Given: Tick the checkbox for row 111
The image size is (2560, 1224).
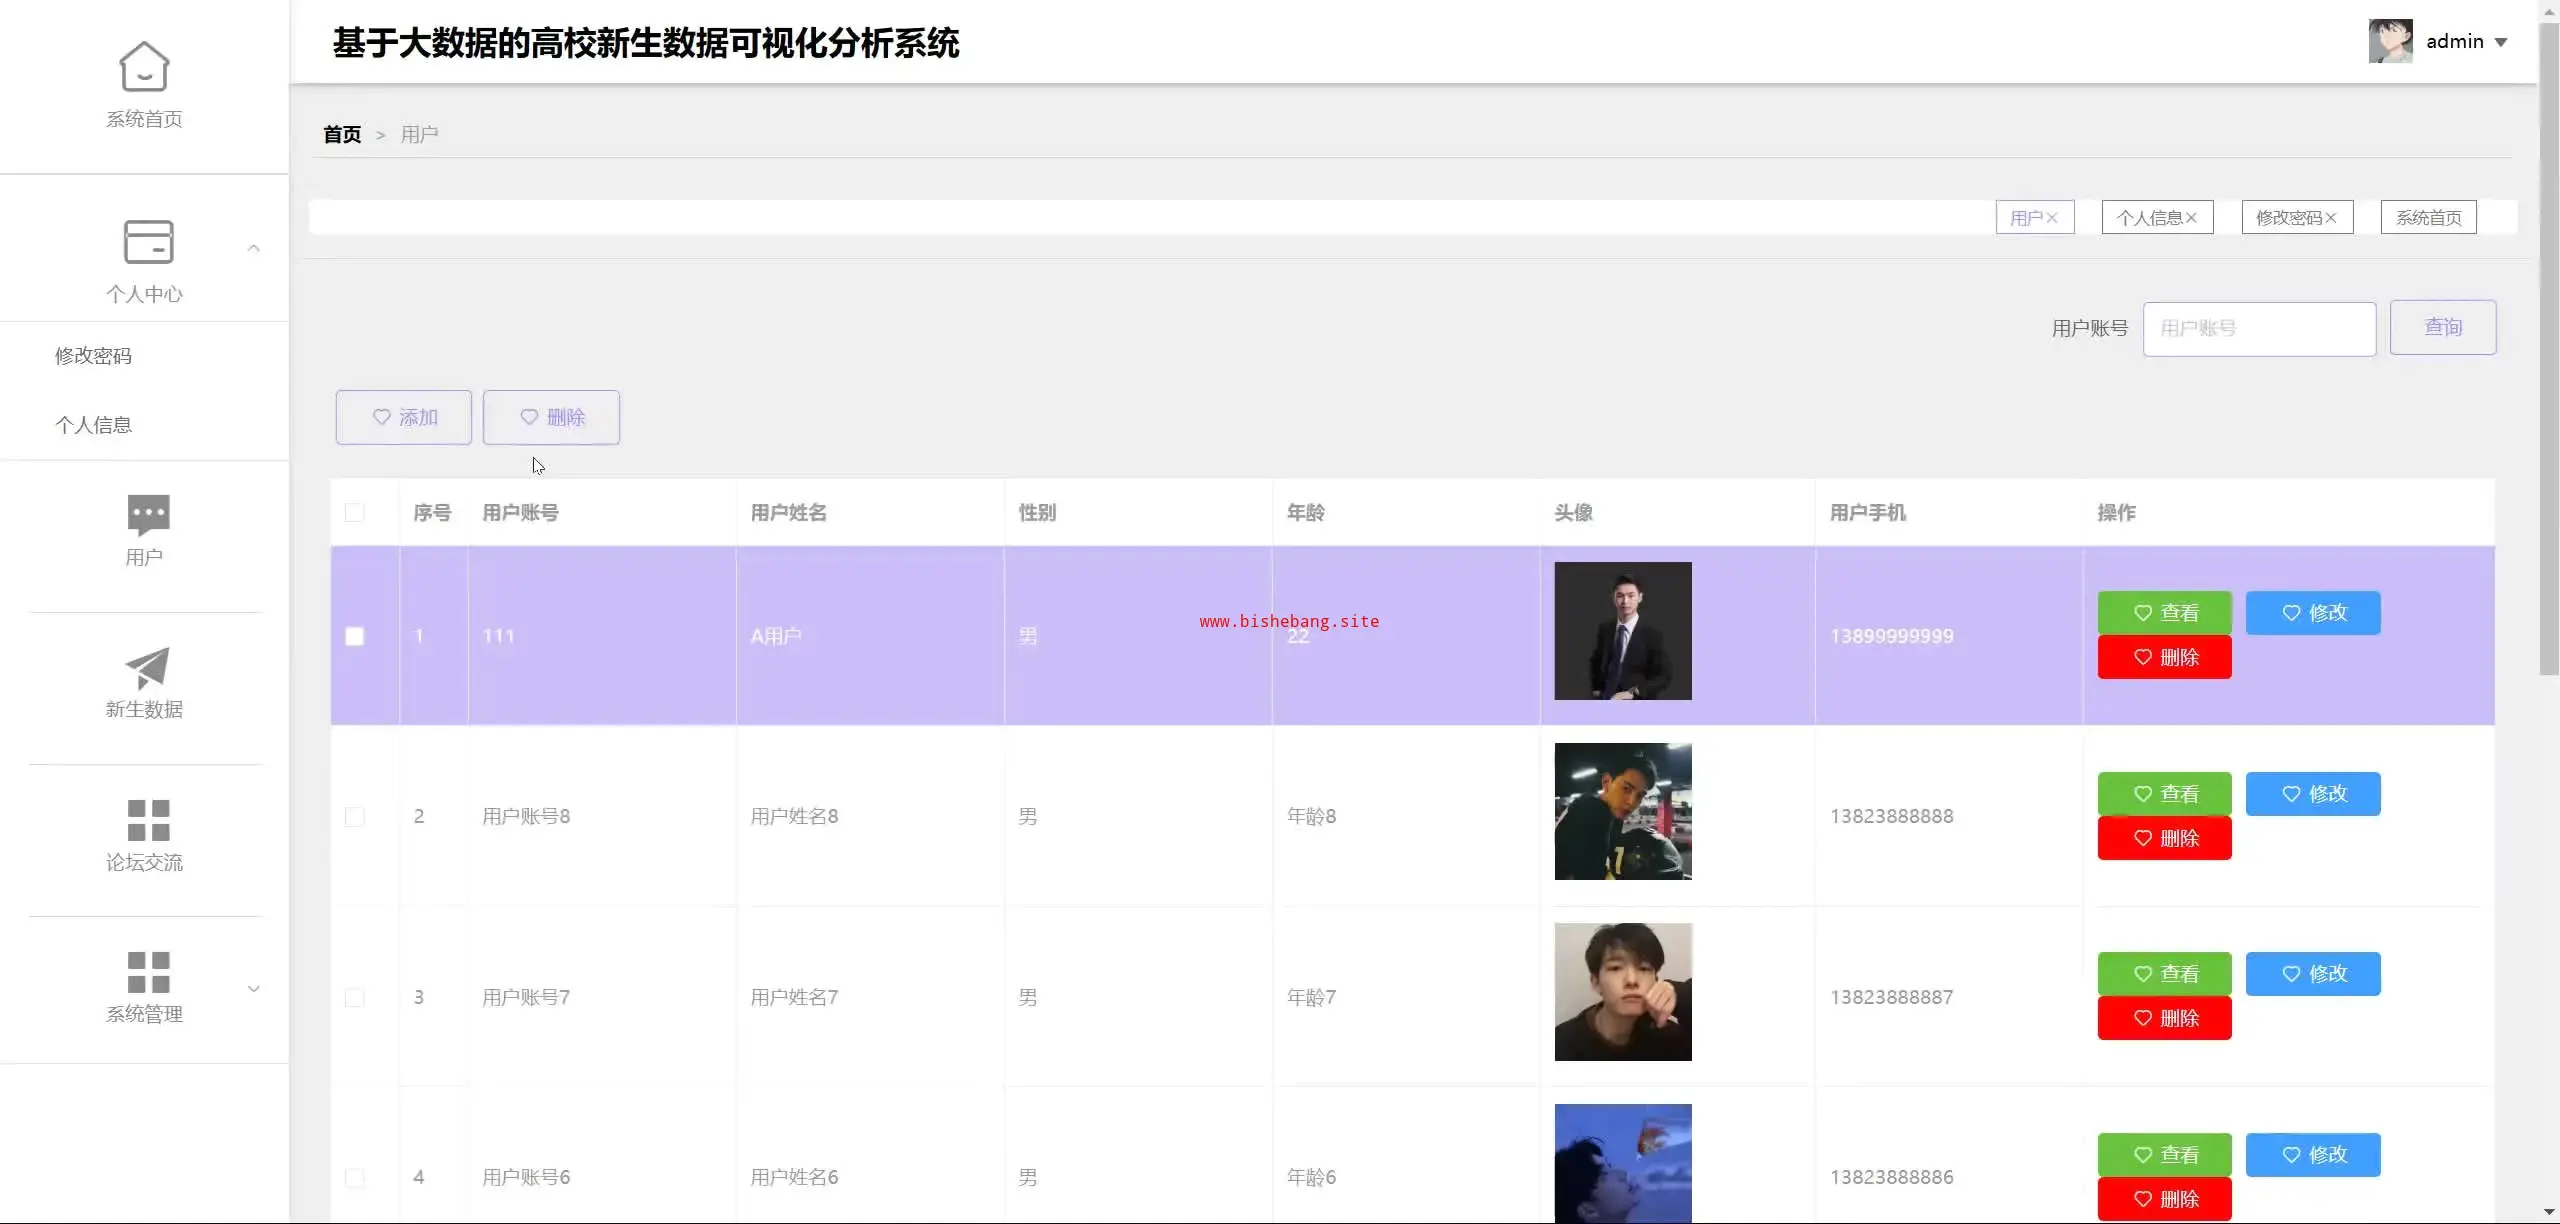Looking at the screenshot, I should [354, 636].
